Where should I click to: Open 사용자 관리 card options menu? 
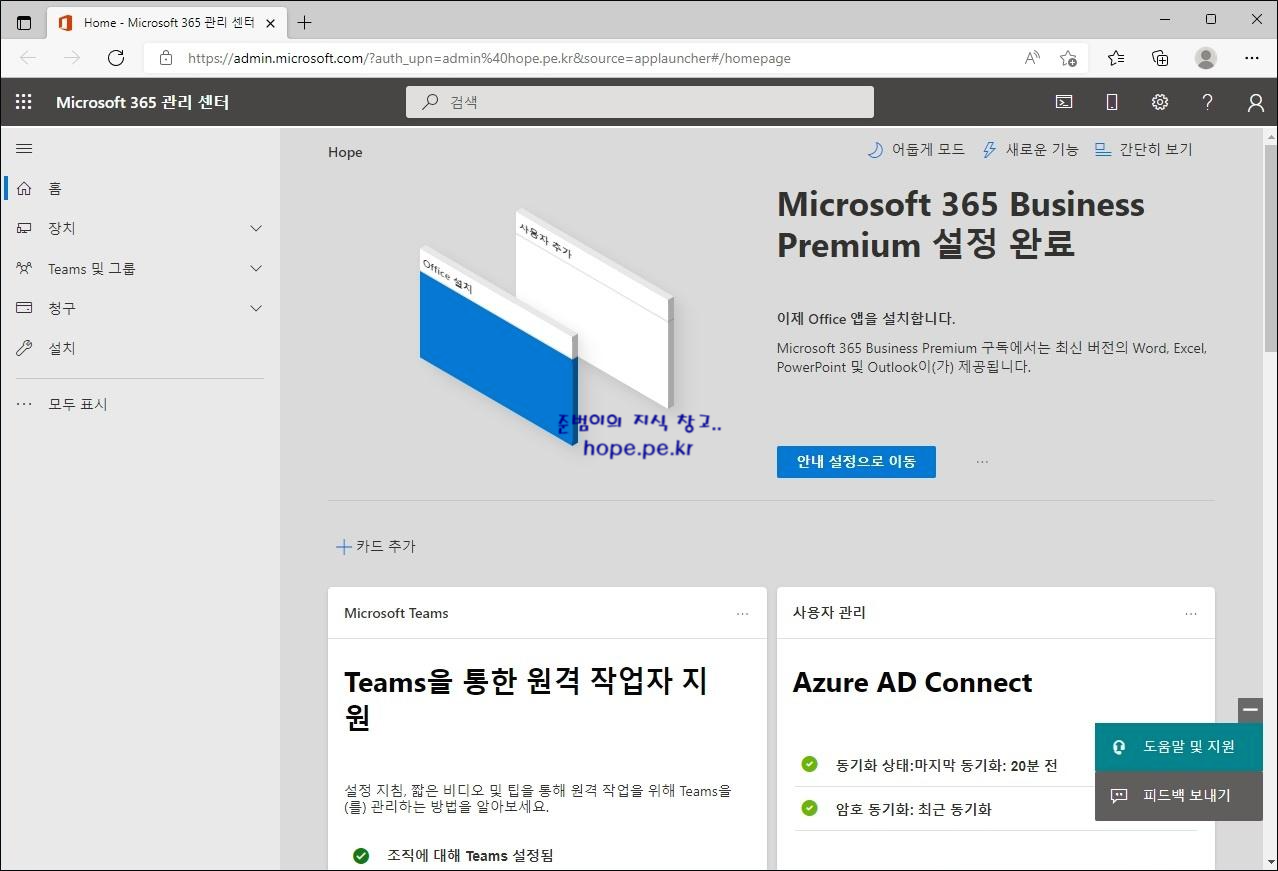click(x=1191, y=614)
